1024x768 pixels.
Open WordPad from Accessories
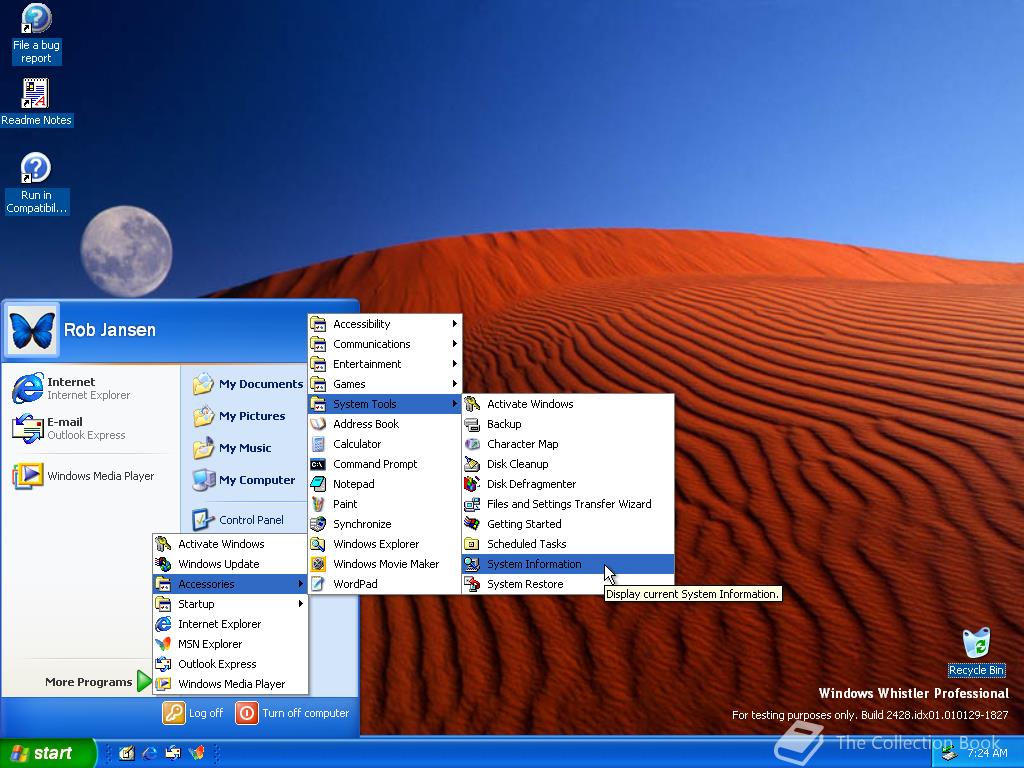click(385, 584)
